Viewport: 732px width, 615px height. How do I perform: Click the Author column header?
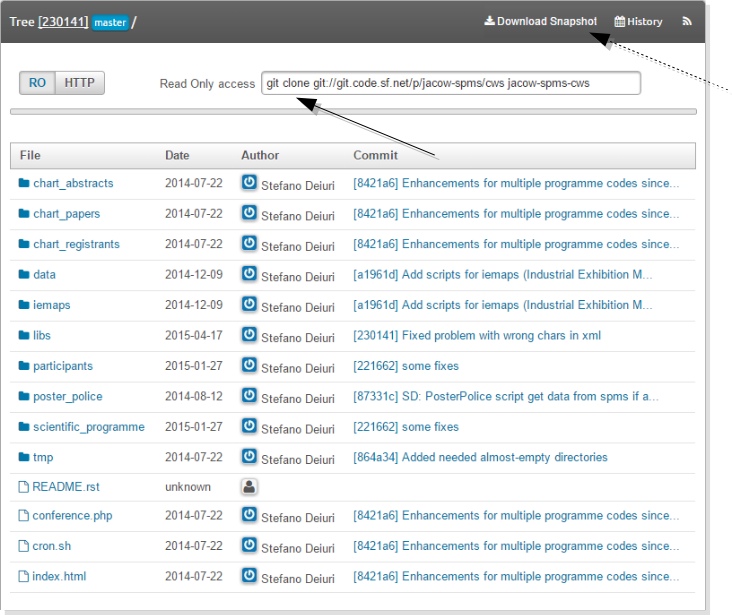click(x=260, y=156)
